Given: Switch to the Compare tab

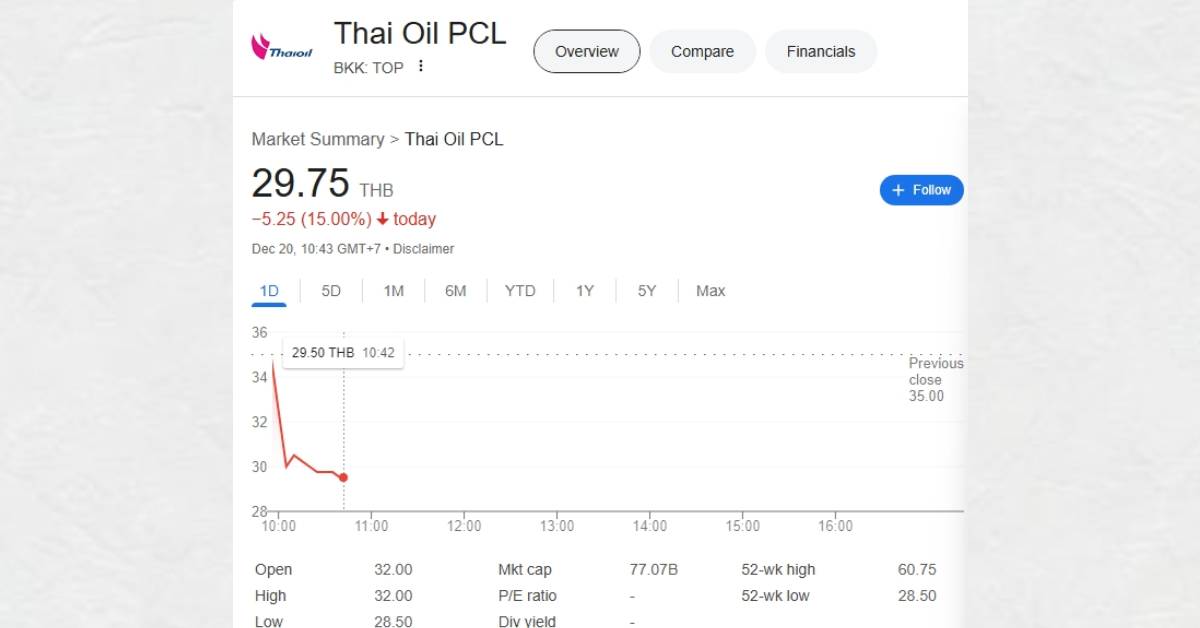Looking at the screenshot, I should (702, 51).
